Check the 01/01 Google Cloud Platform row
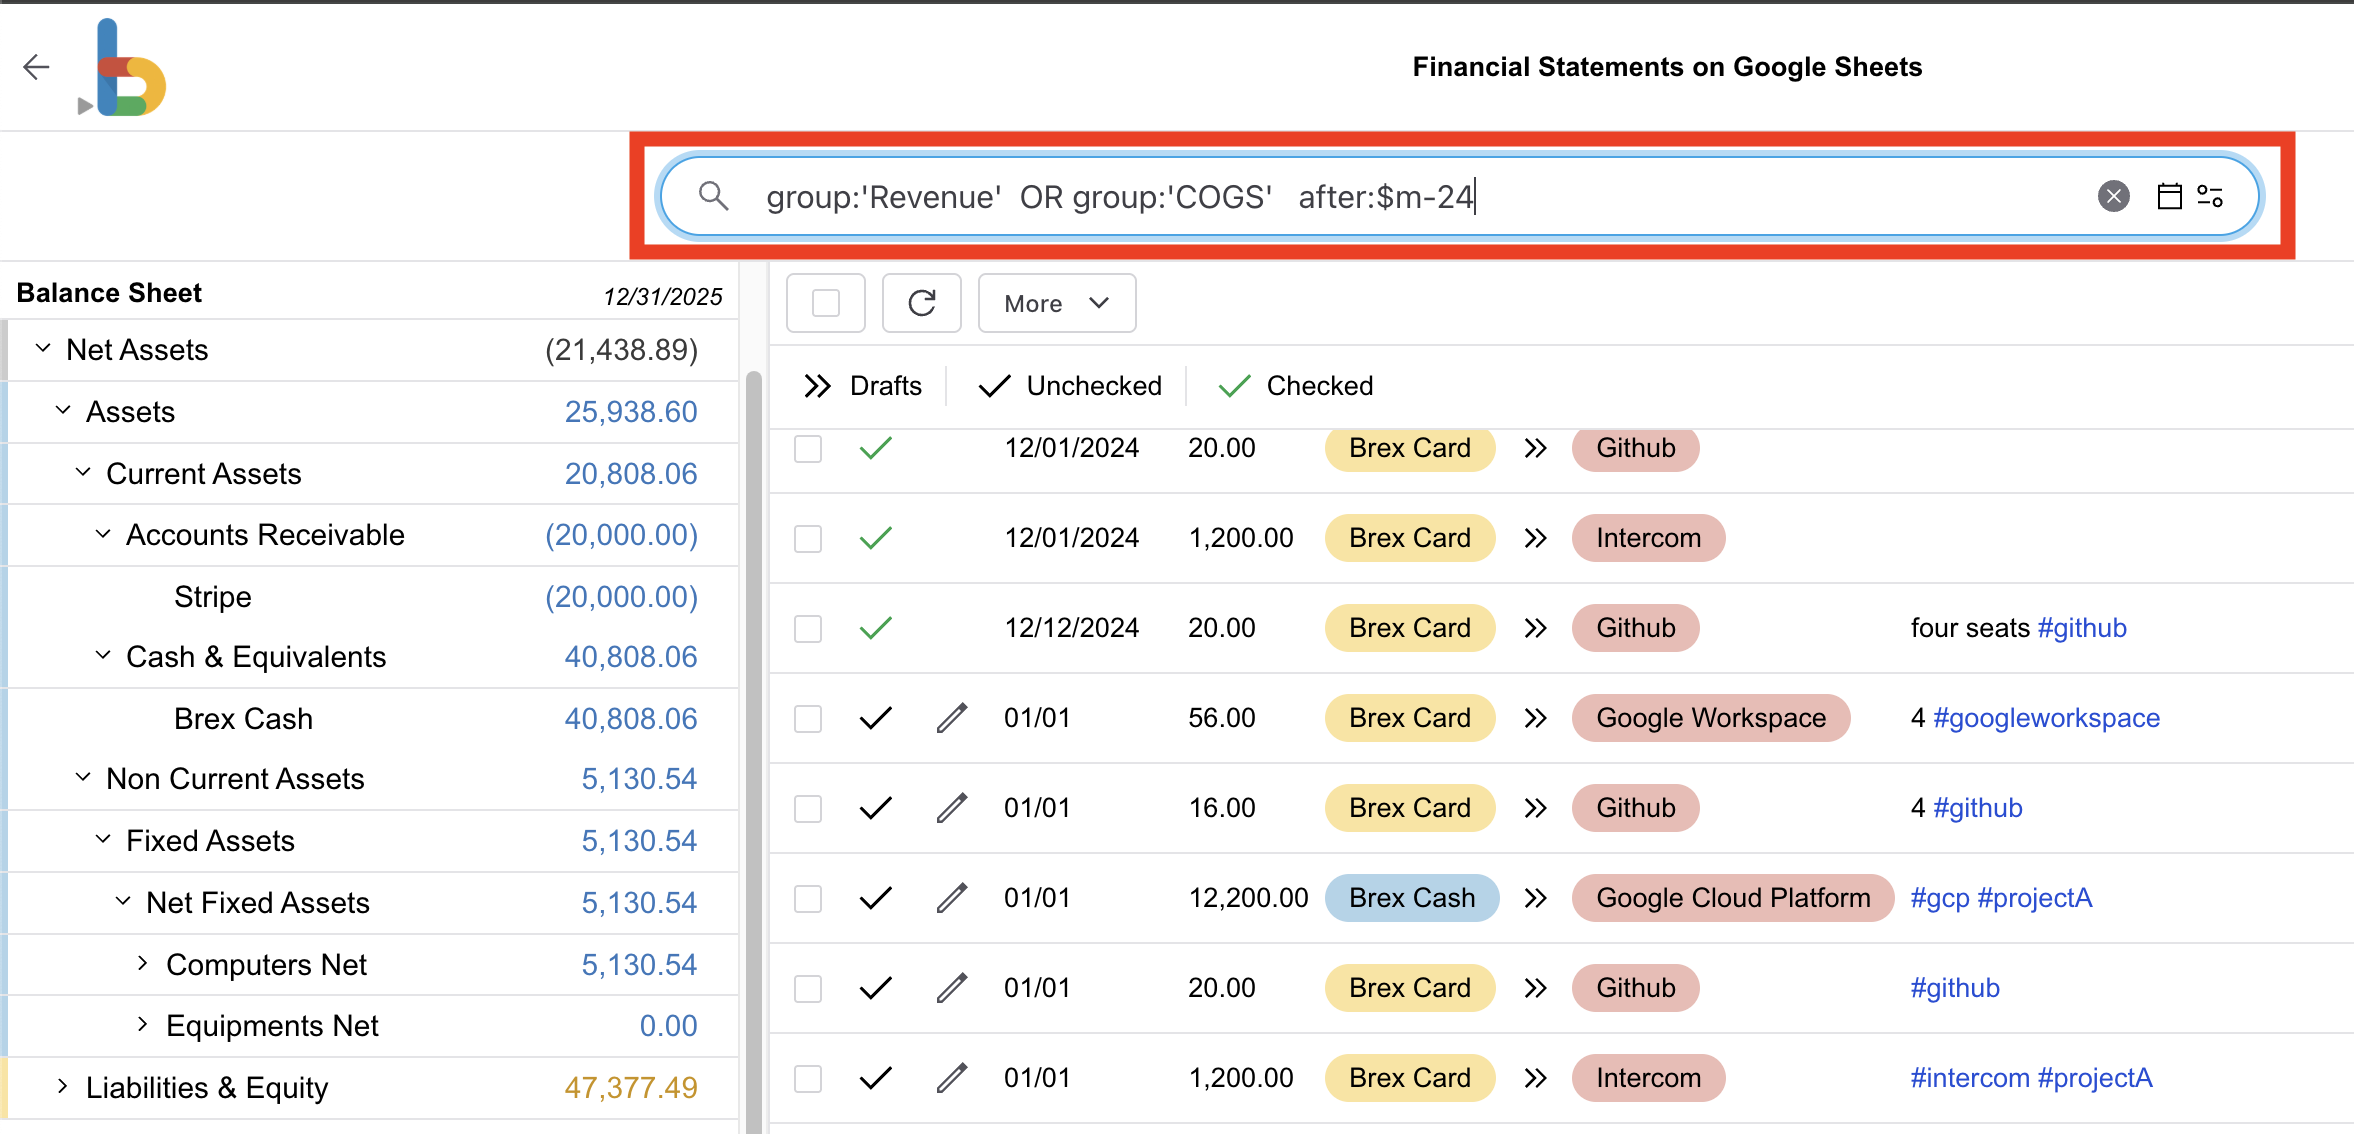This screenshot has width=2354, height=1134. click(807, 897)
